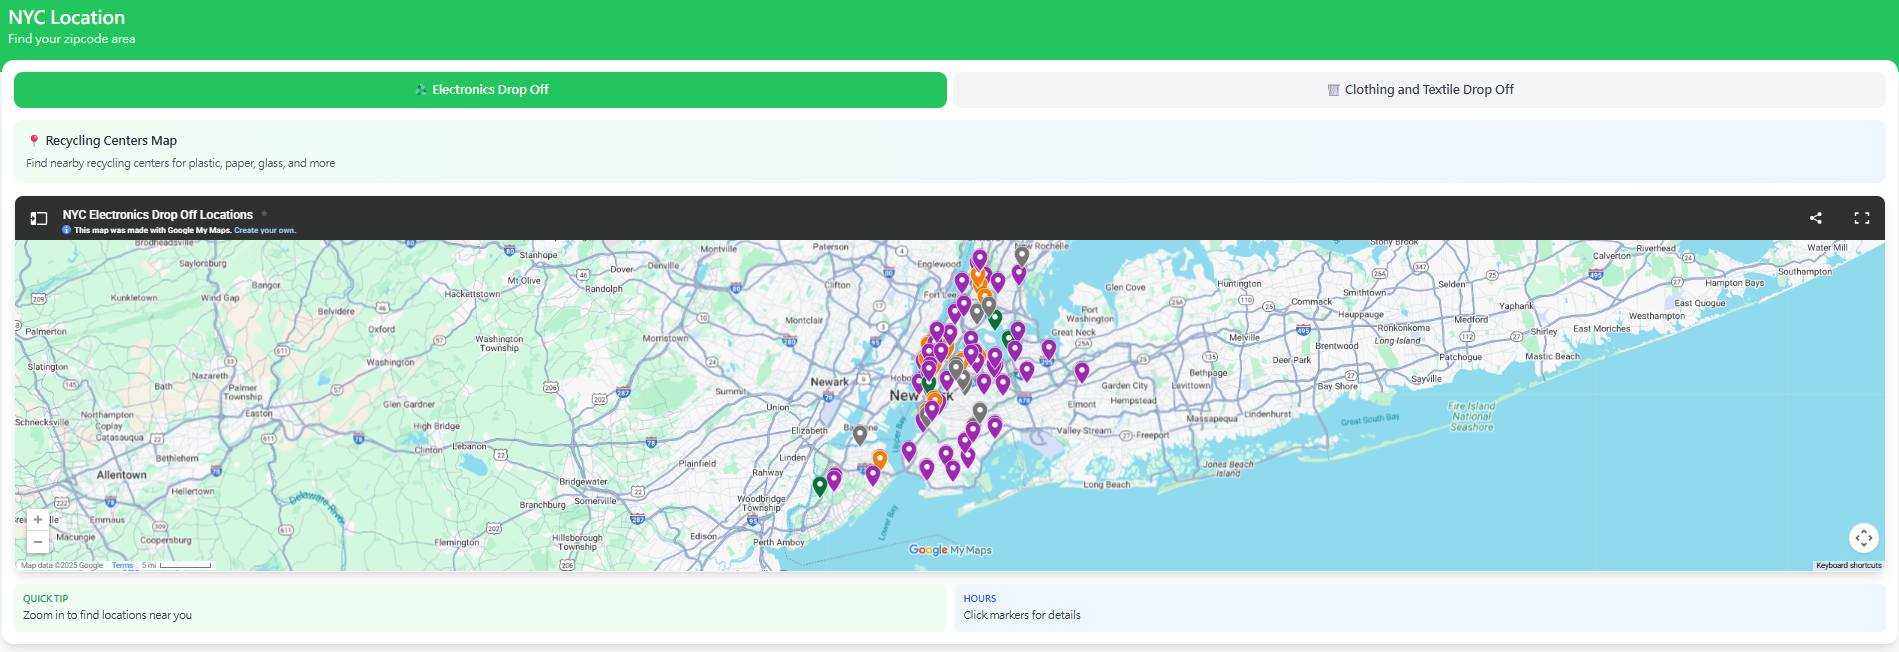The width and height of the screenshot is (1899, 652).
Task: Open the Google My Maps logo
Action: (950, 550)
